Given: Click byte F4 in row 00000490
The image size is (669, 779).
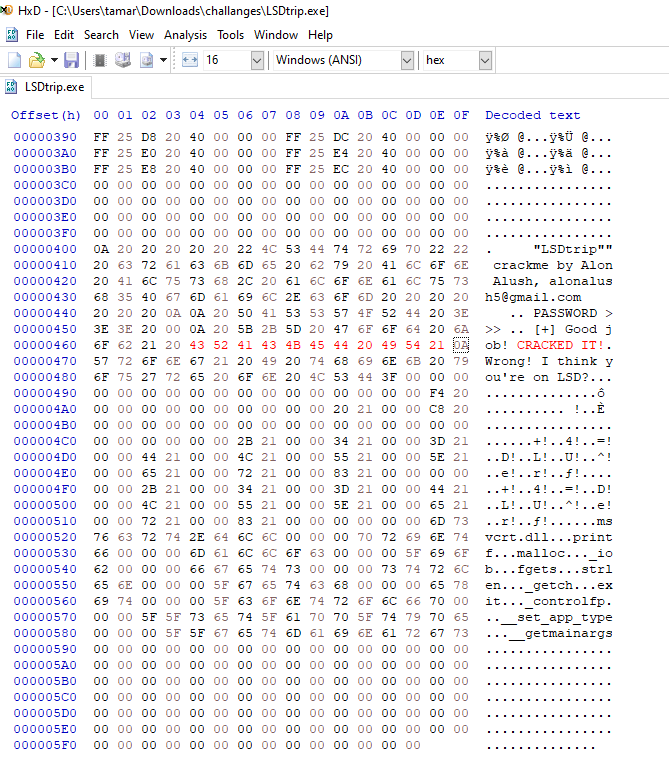Looking at the screenshot, I should click(437, 393).
